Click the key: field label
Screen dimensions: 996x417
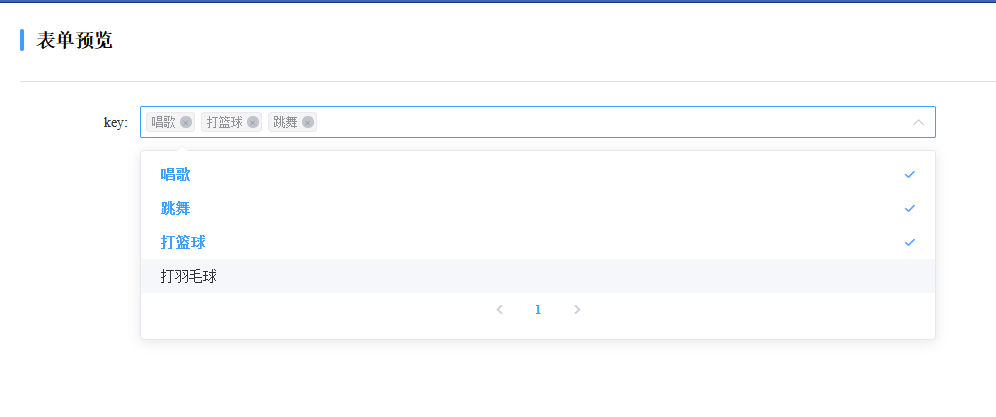pos(116,122)
